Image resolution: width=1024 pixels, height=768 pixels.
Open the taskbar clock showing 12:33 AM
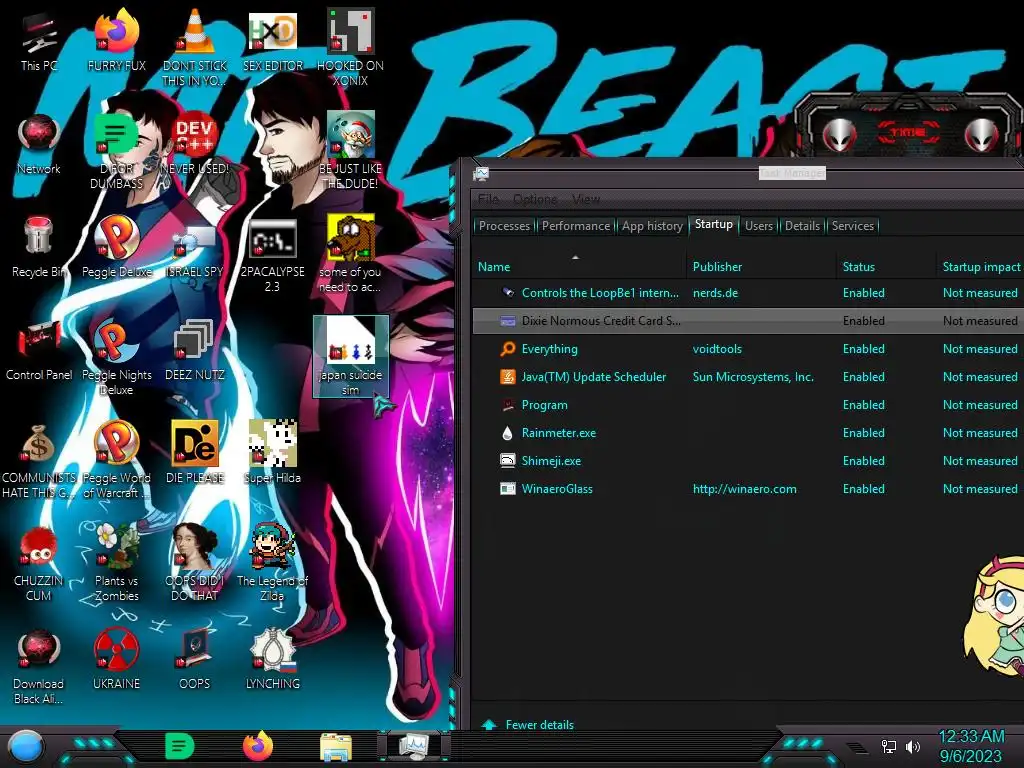click(971, 746)
